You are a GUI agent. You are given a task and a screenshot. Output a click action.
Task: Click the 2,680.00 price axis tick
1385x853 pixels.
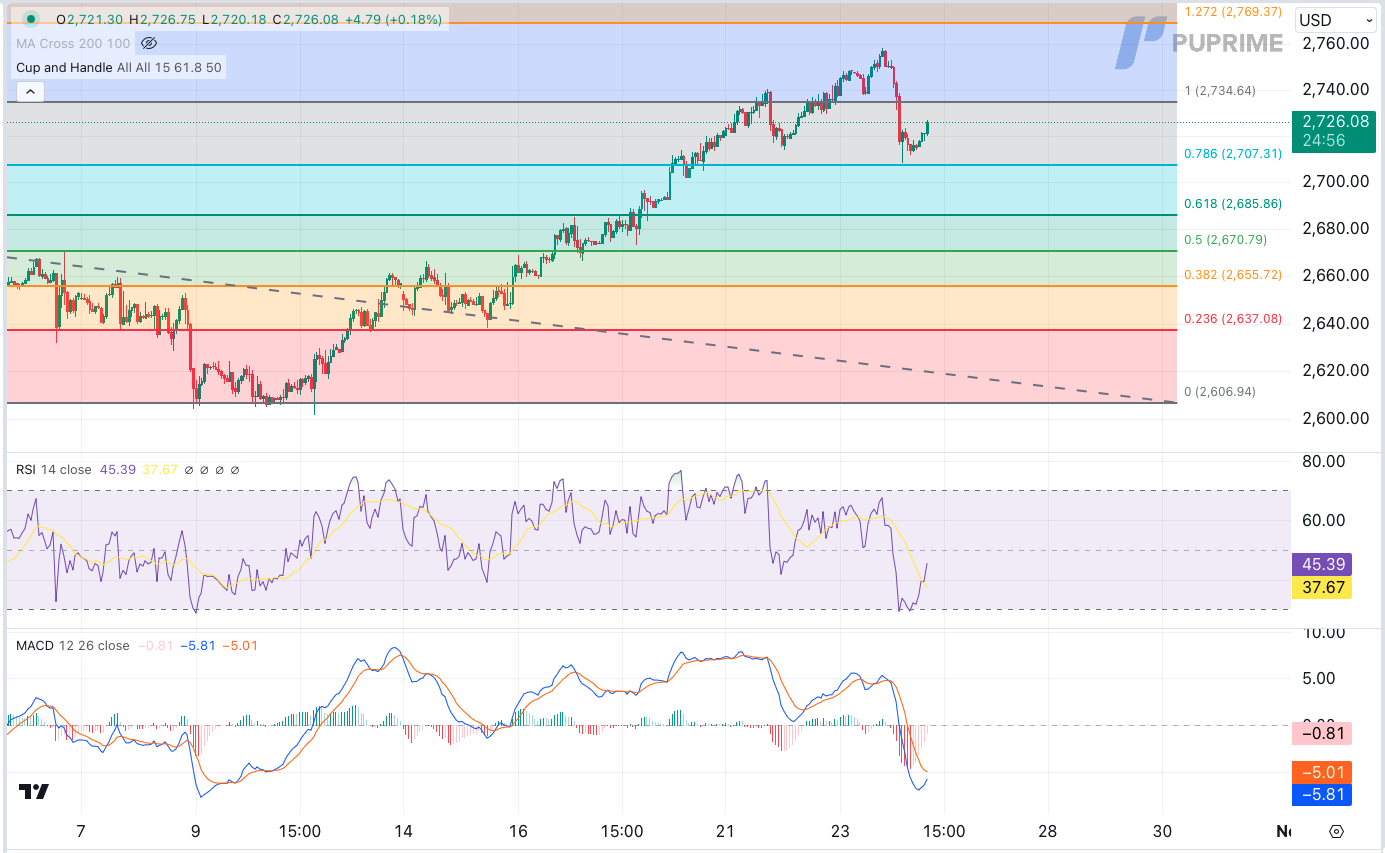(1335, 228)
